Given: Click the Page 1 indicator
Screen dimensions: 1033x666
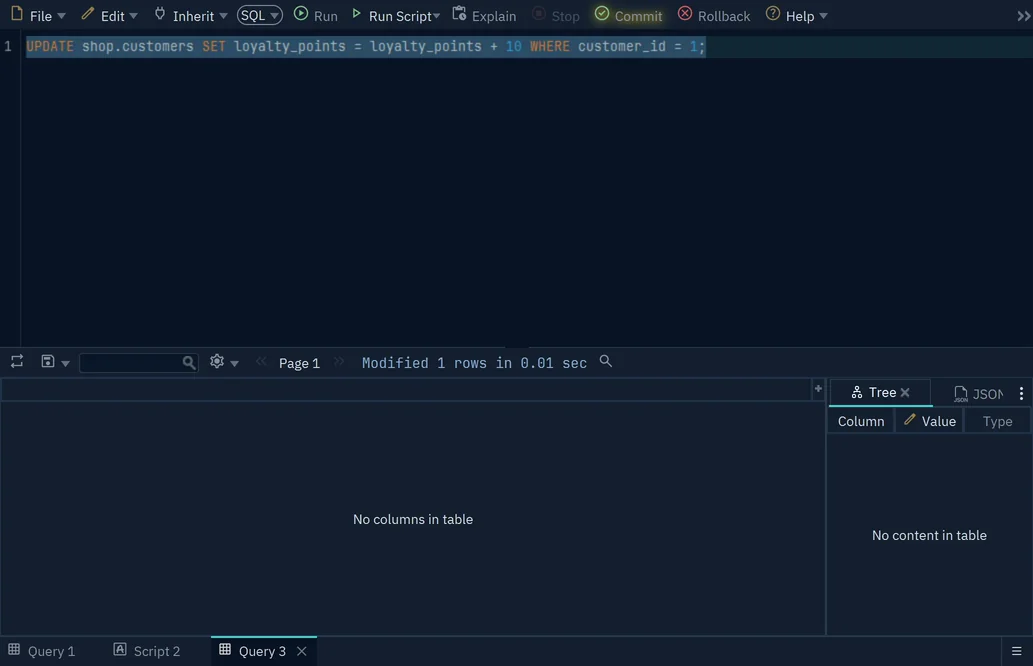Looking at the screenshot, I should [299, 363].
